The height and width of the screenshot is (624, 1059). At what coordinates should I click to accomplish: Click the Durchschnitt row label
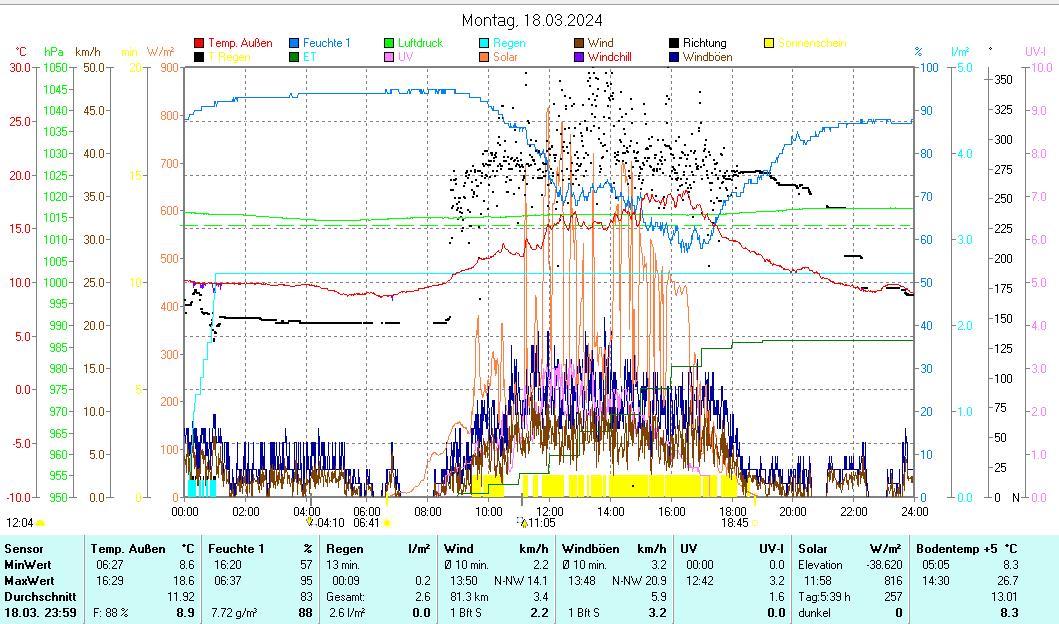[41, 597]
